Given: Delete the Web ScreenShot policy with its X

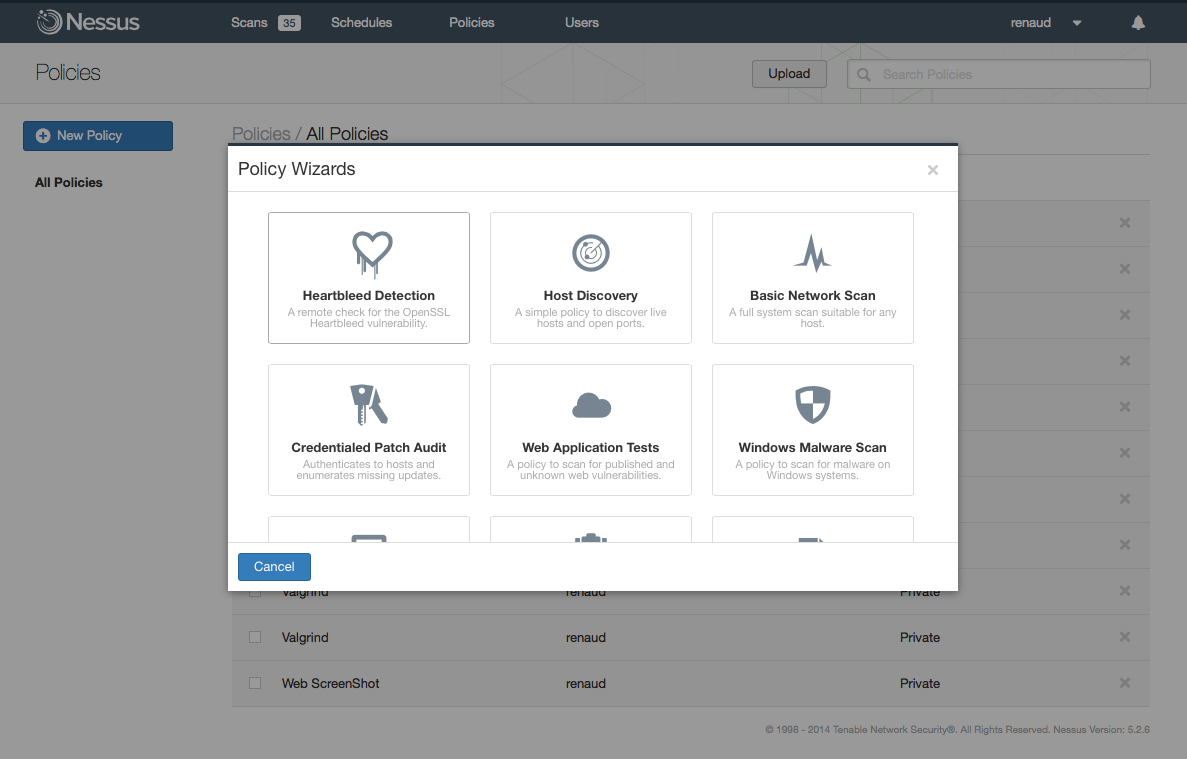Looking at the screenshot, I should pyautogui.click(x=1125, y=683).
